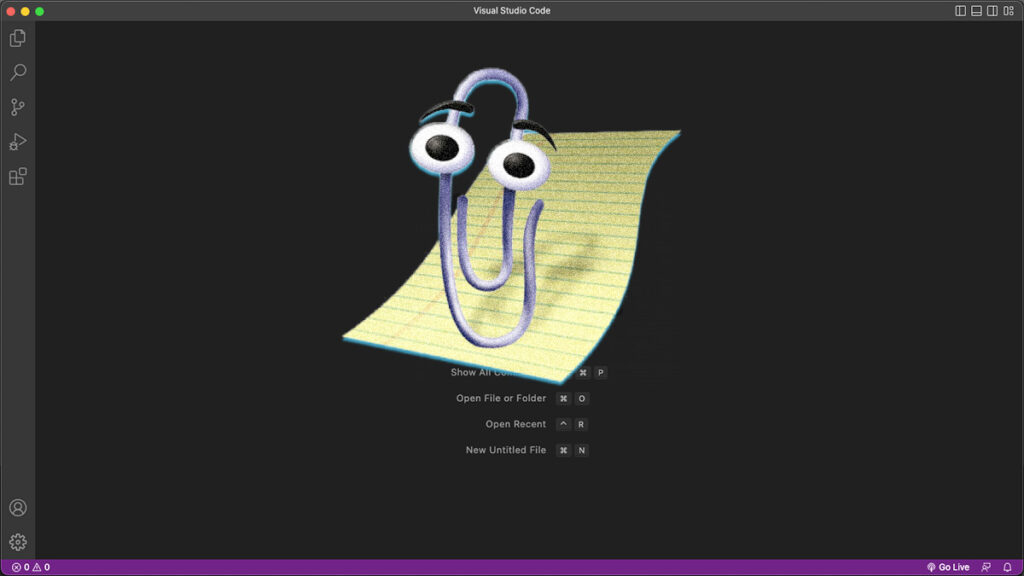1024x576 pixels.
Task: Select the Run and Debug icon
Action: (x=16, y=141)
